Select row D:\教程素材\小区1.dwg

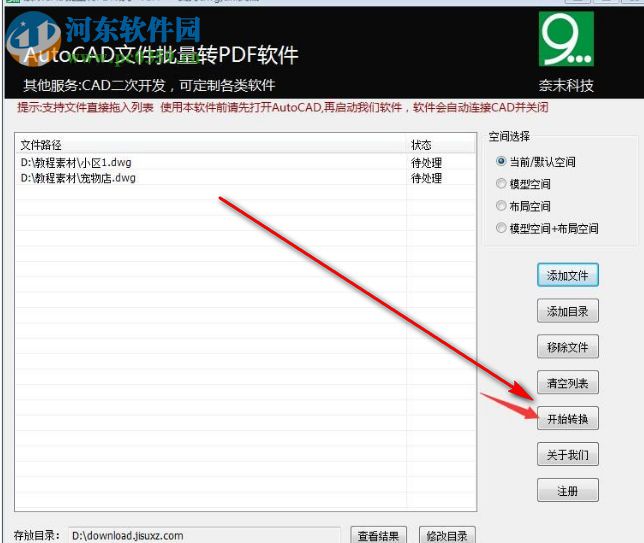point(245,163)
